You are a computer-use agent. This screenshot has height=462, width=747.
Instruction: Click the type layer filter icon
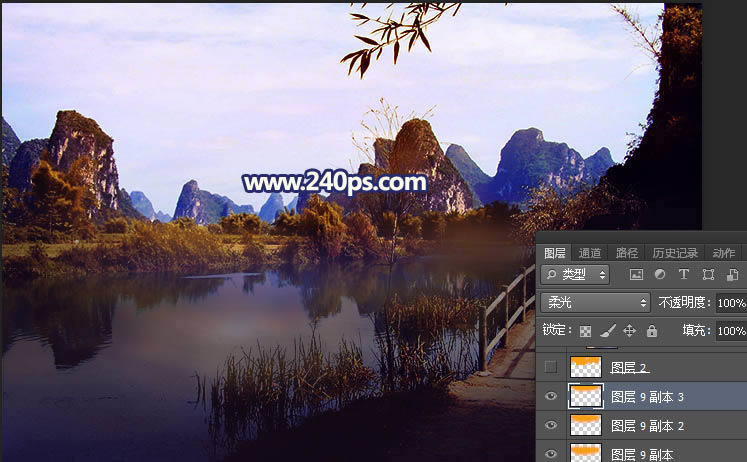coord(684,275)
